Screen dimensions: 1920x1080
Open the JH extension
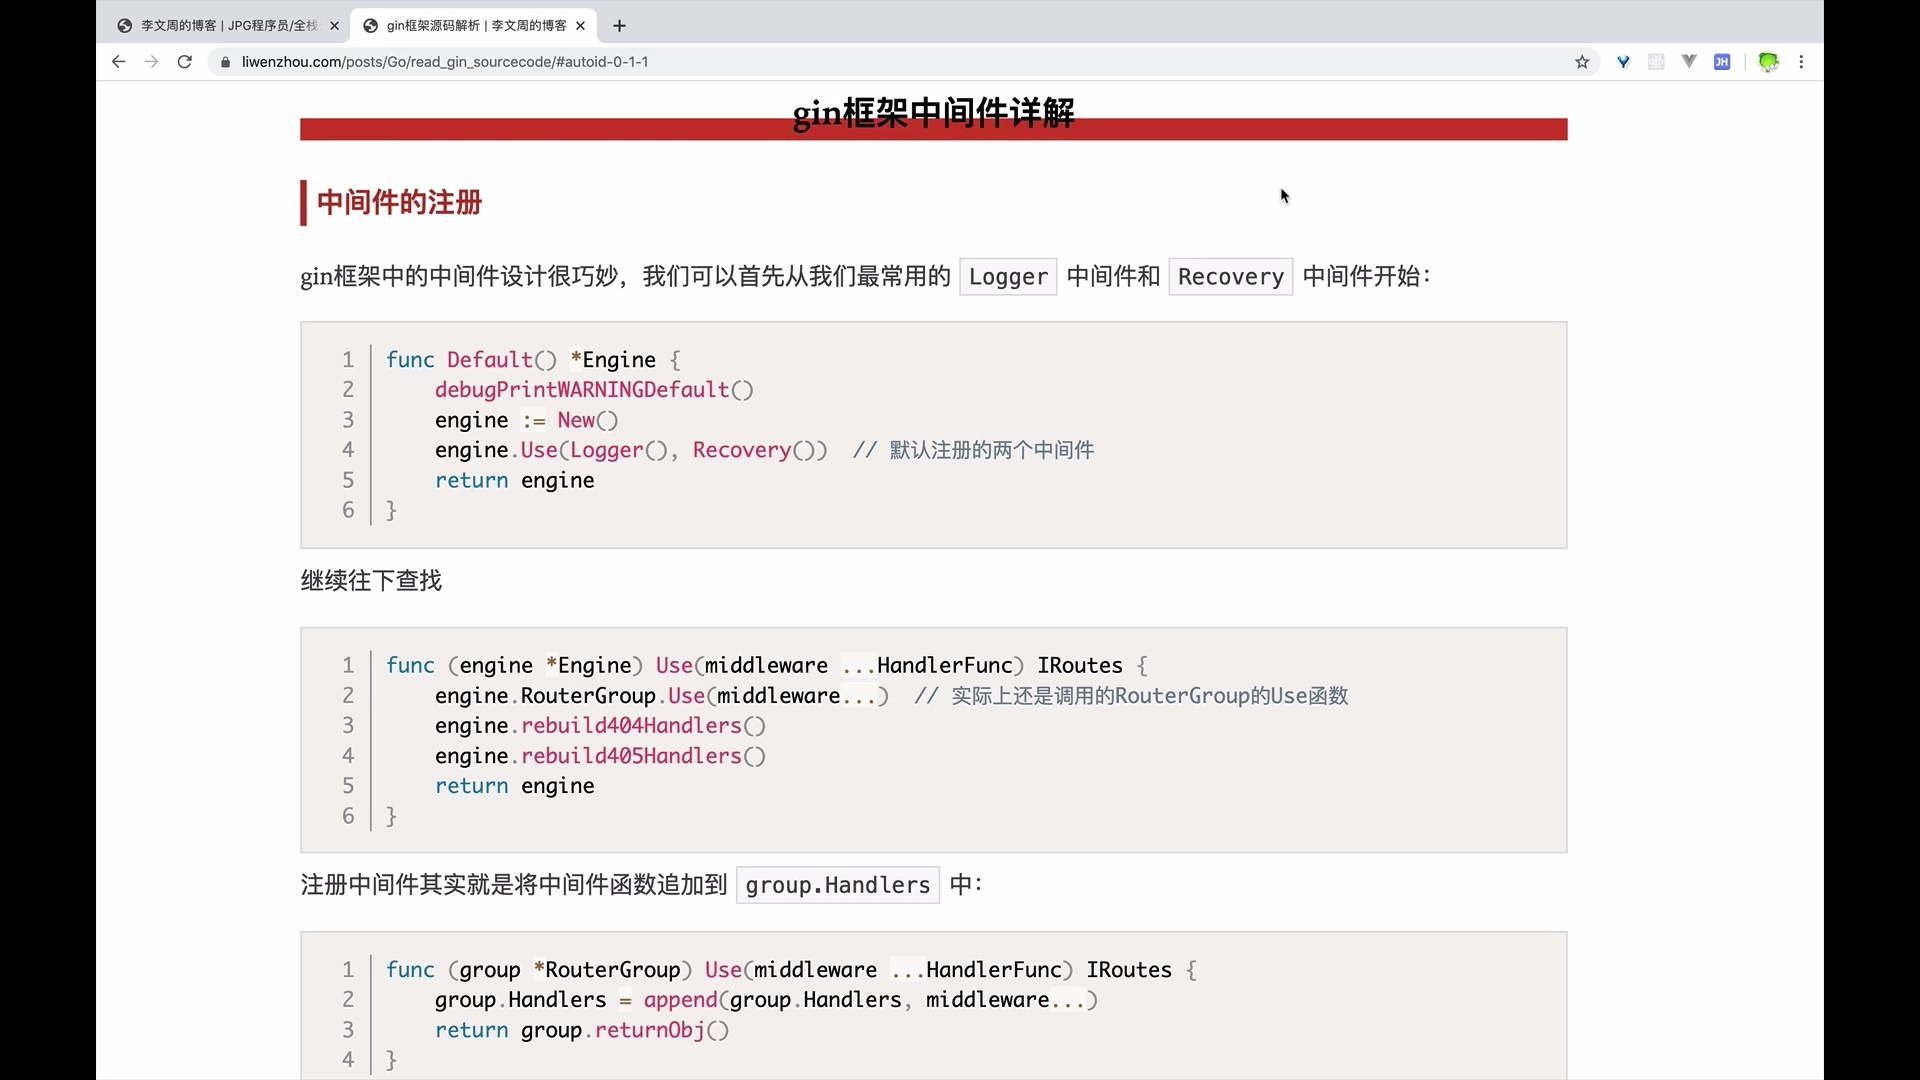point(1723,62)
